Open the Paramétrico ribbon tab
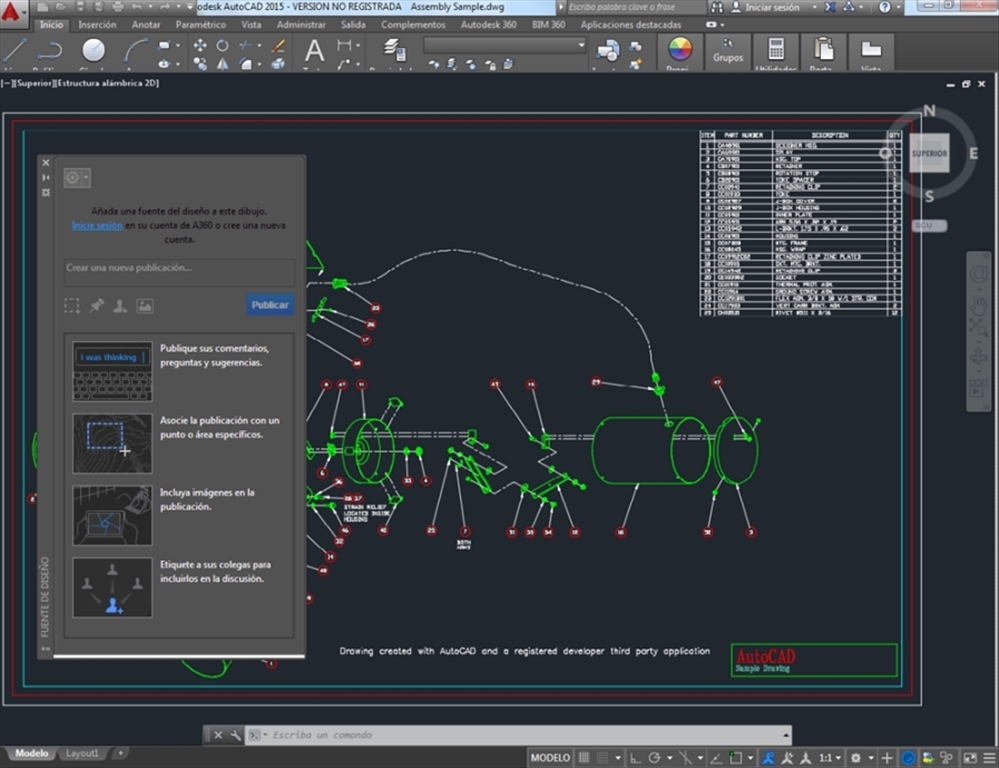Screen dimensions: 999x768 pos(201,24)
